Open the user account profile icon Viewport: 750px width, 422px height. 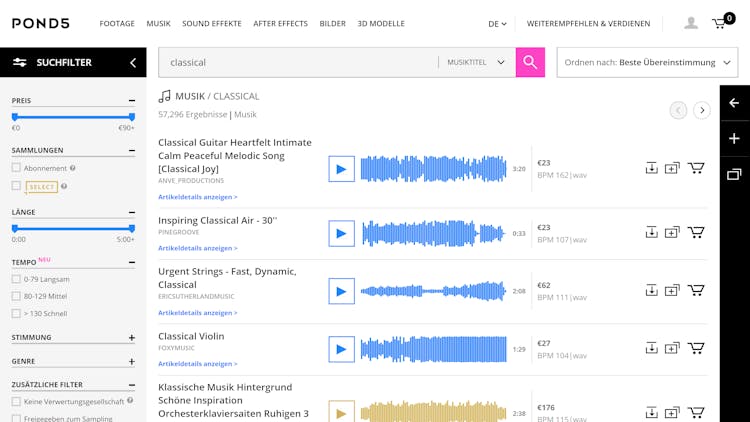pyautogui.click(x=691, y=23)
